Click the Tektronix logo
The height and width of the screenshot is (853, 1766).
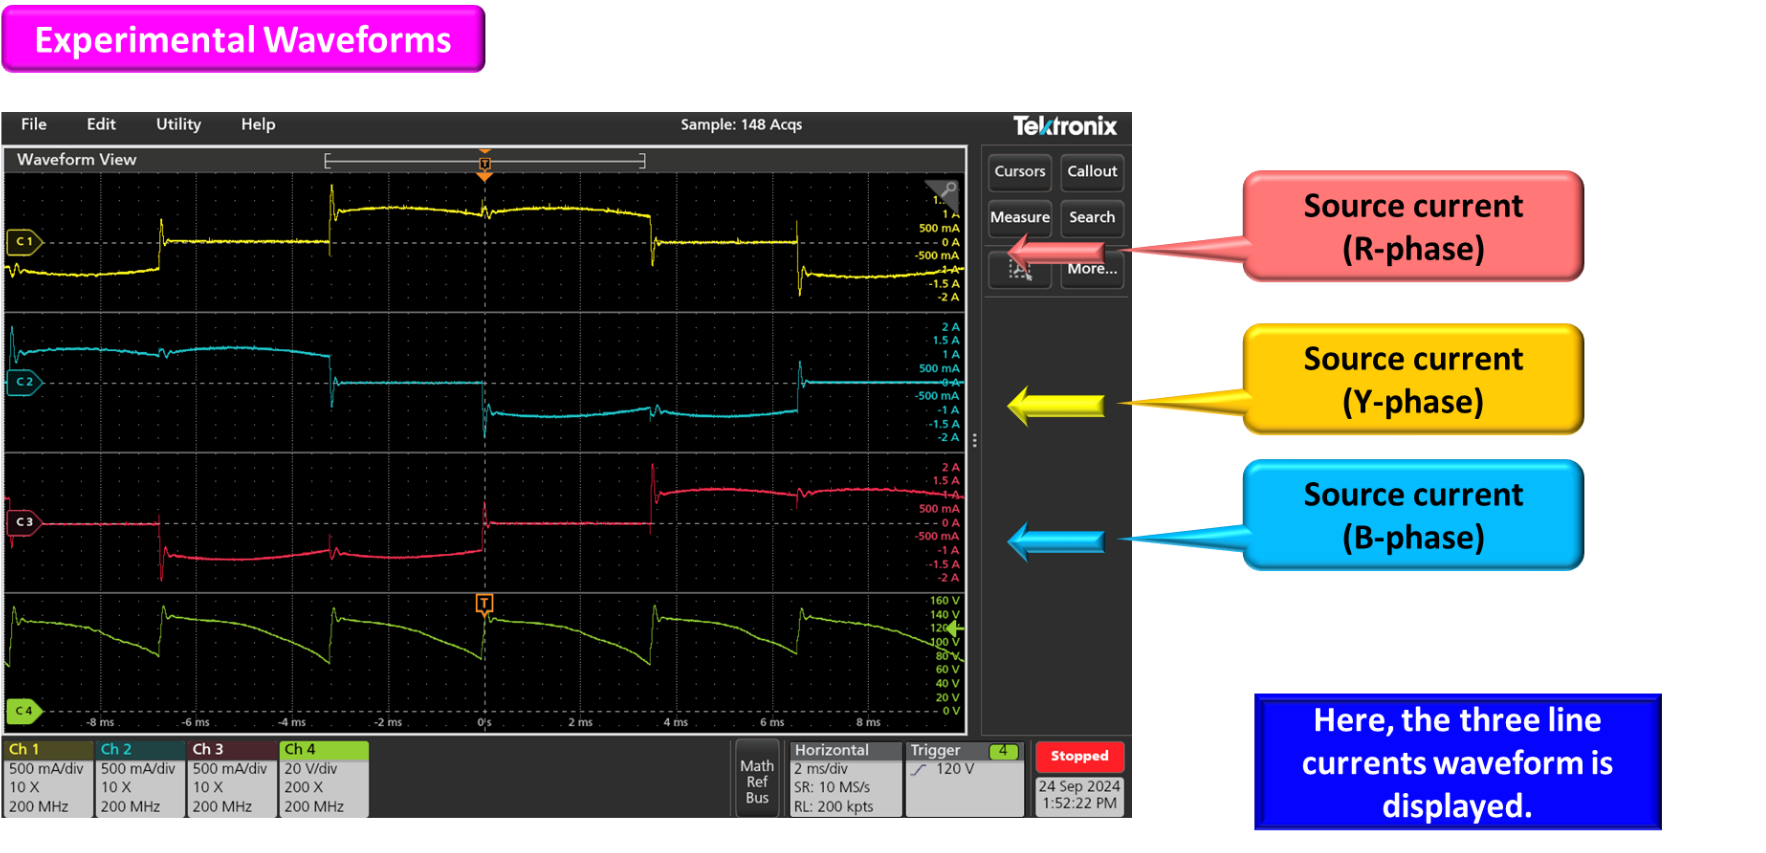1064,126
